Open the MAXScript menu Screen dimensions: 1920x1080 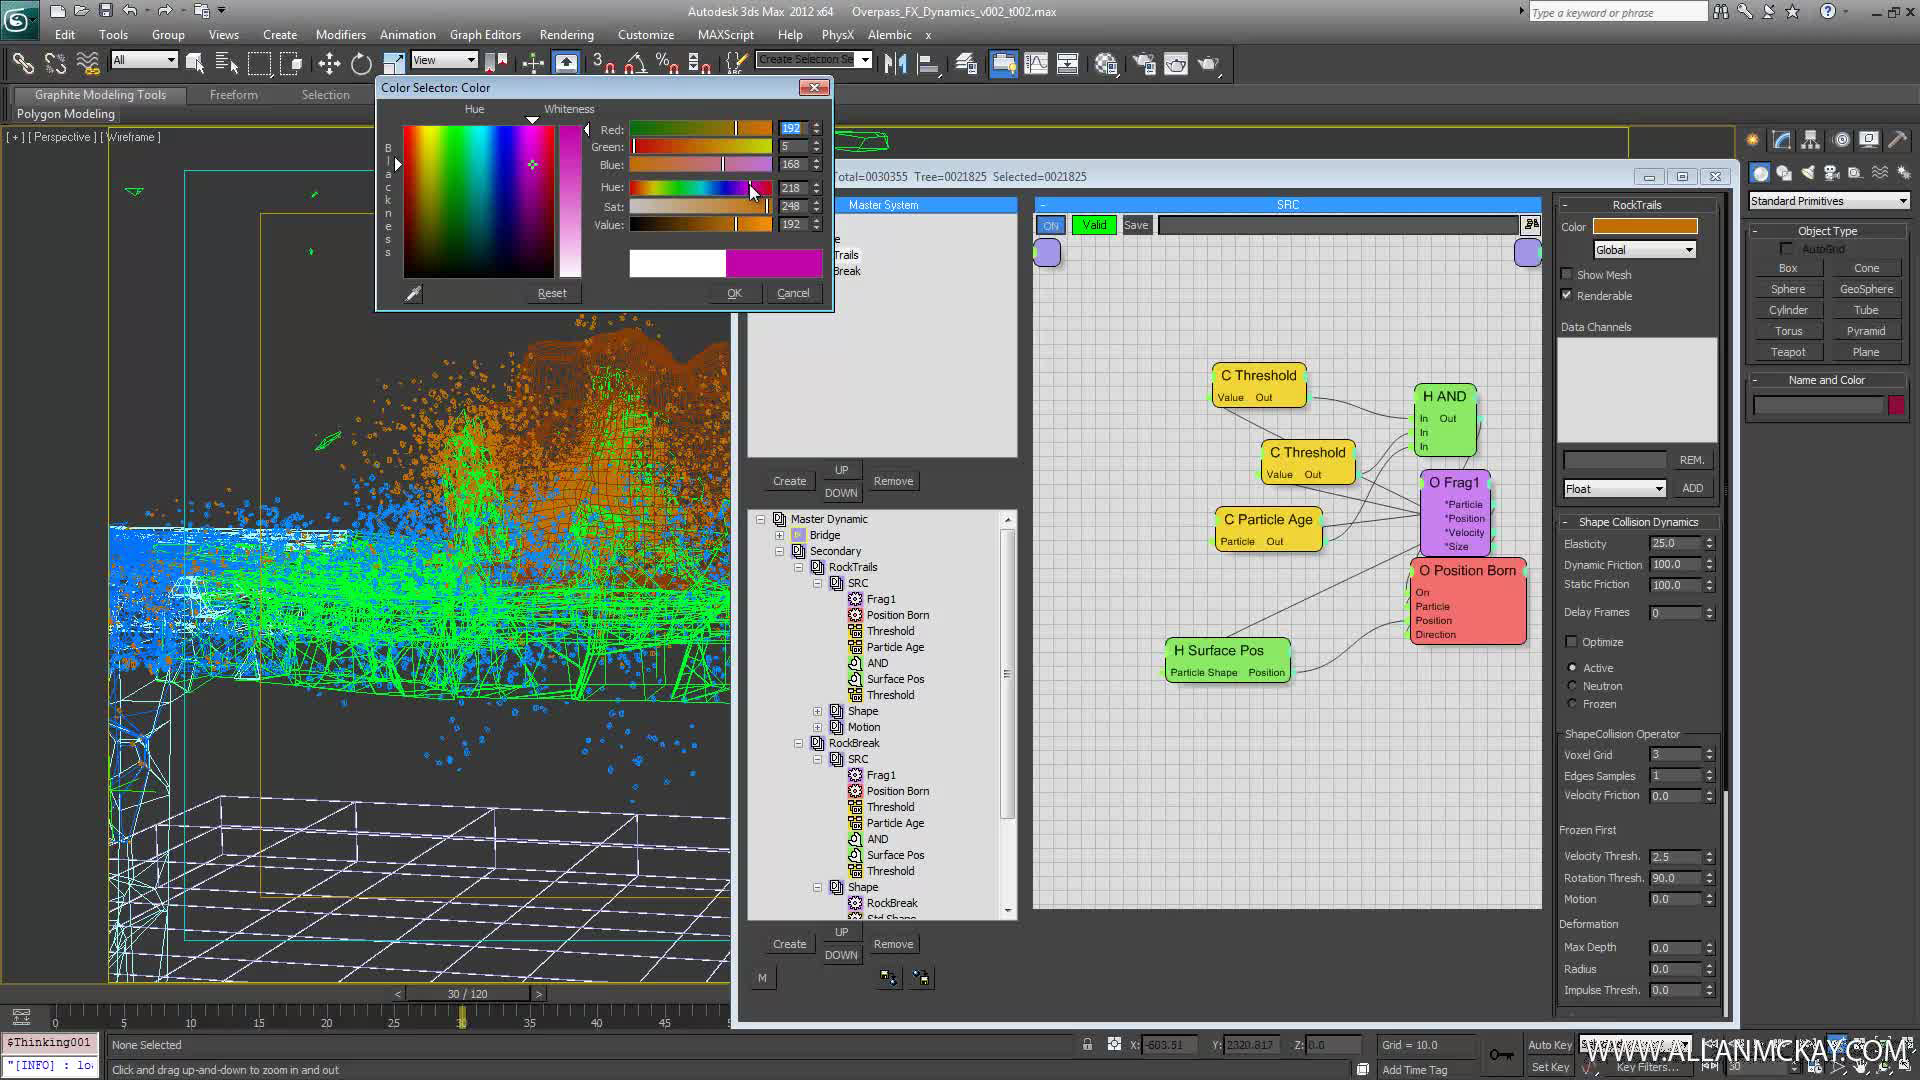point(725,34)
